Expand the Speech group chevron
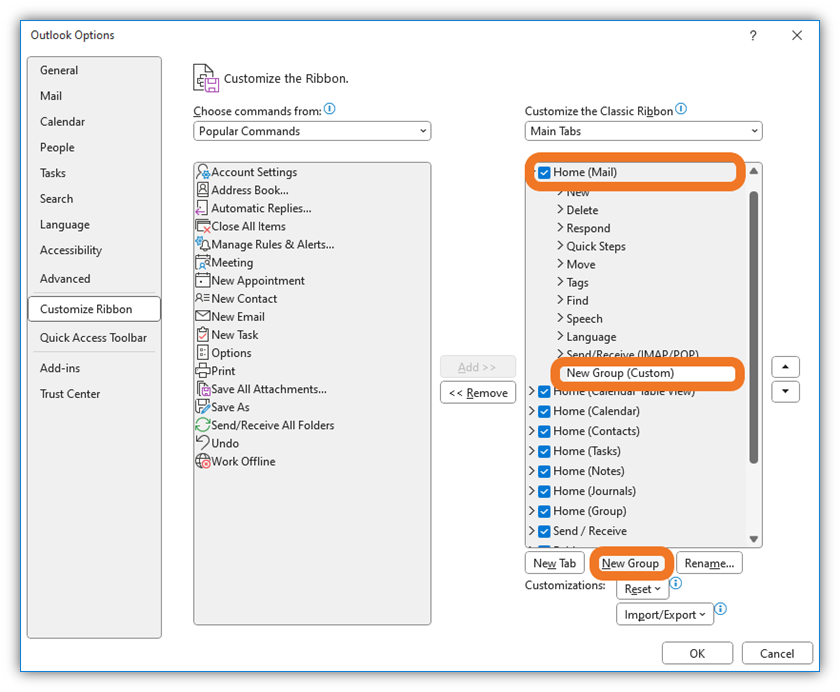840x692 pixels. click(560, 318)
